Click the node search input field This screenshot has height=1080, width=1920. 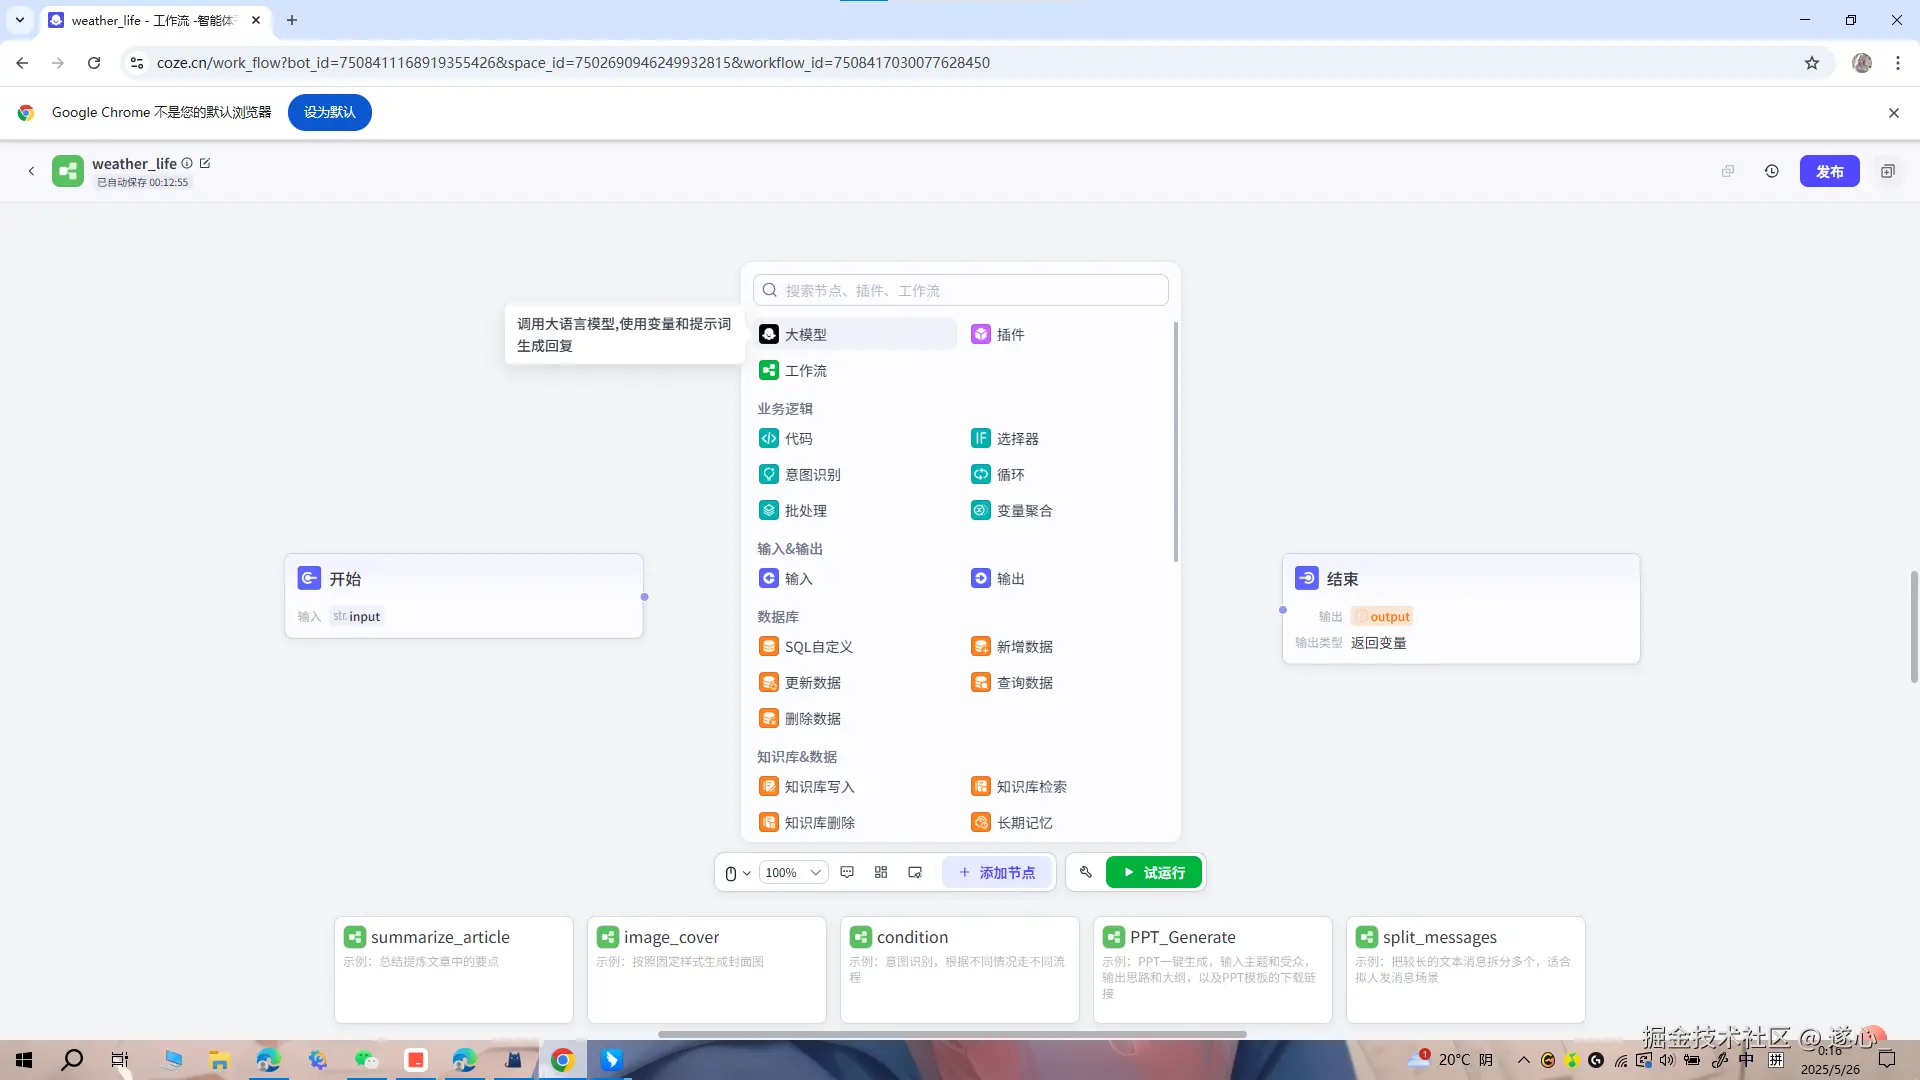click(960, 290)
